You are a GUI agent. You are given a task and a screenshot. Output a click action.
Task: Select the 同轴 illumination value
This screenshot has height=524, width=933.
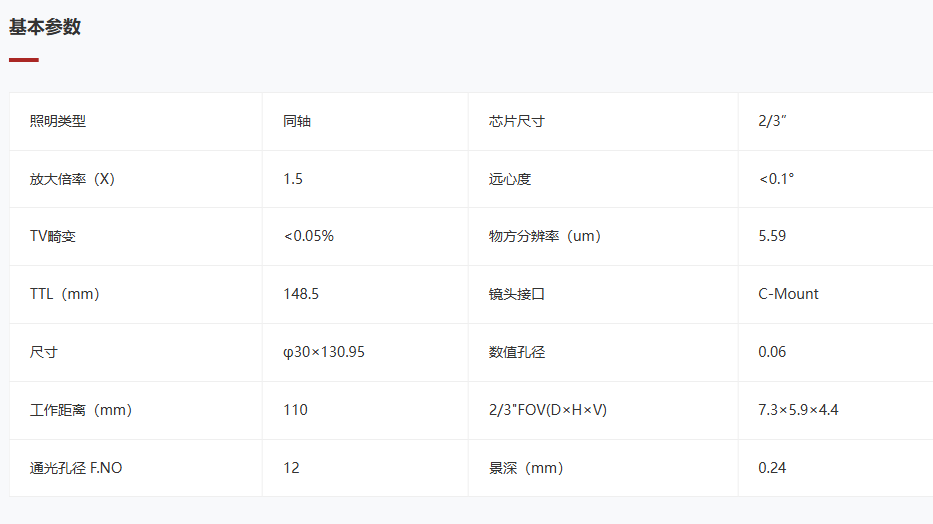(297, 121)
